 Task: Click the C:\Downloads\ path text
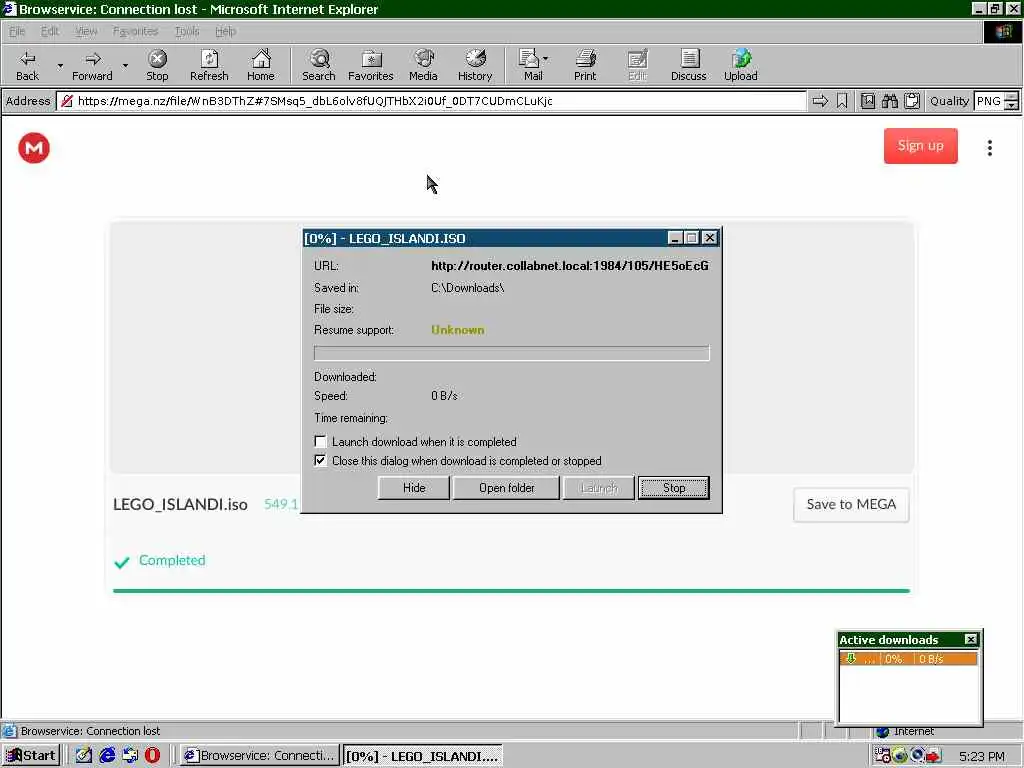coord(468,288)
